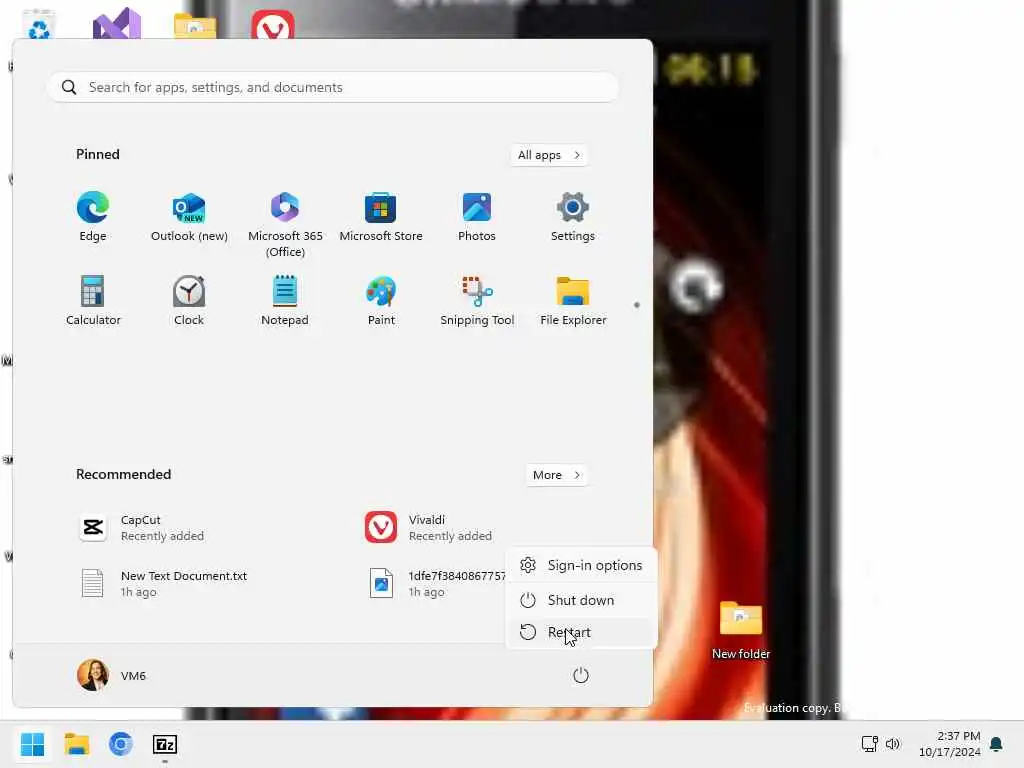Open the blue browser taskbar icon
Viewport: 1024px width, 768px height.
[x=120, y=744]
